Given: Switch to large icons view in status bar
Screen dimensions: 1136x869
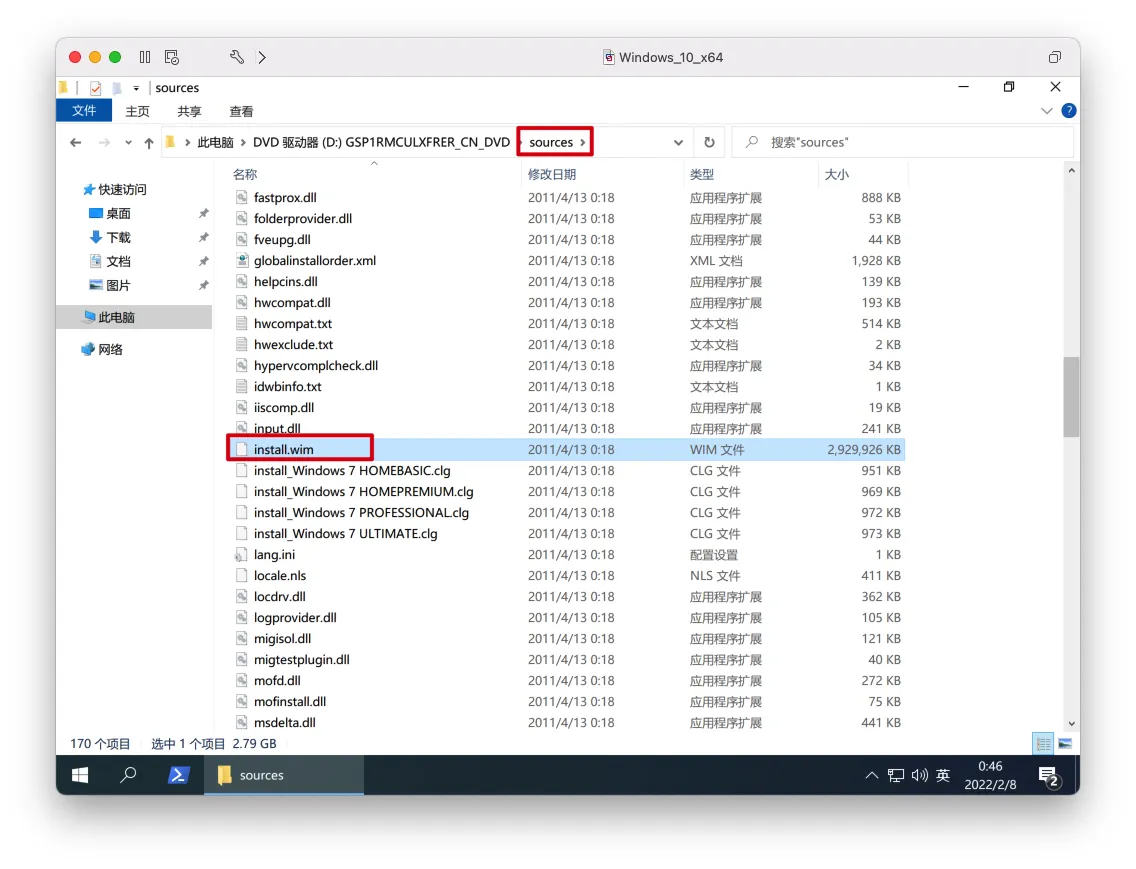Looking at the screenshot, I should tap(1065, 744).
